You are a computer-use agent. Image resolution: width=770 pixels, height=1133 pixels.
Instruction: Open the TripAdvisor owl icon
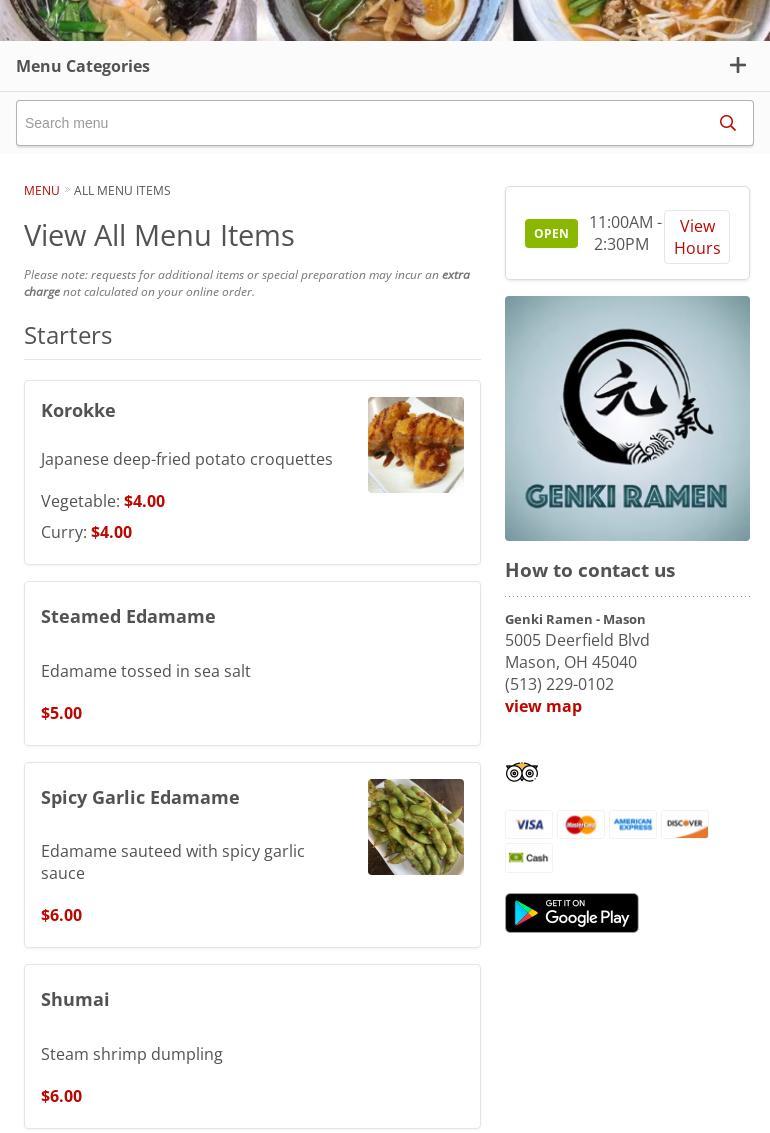coord(522,772)
